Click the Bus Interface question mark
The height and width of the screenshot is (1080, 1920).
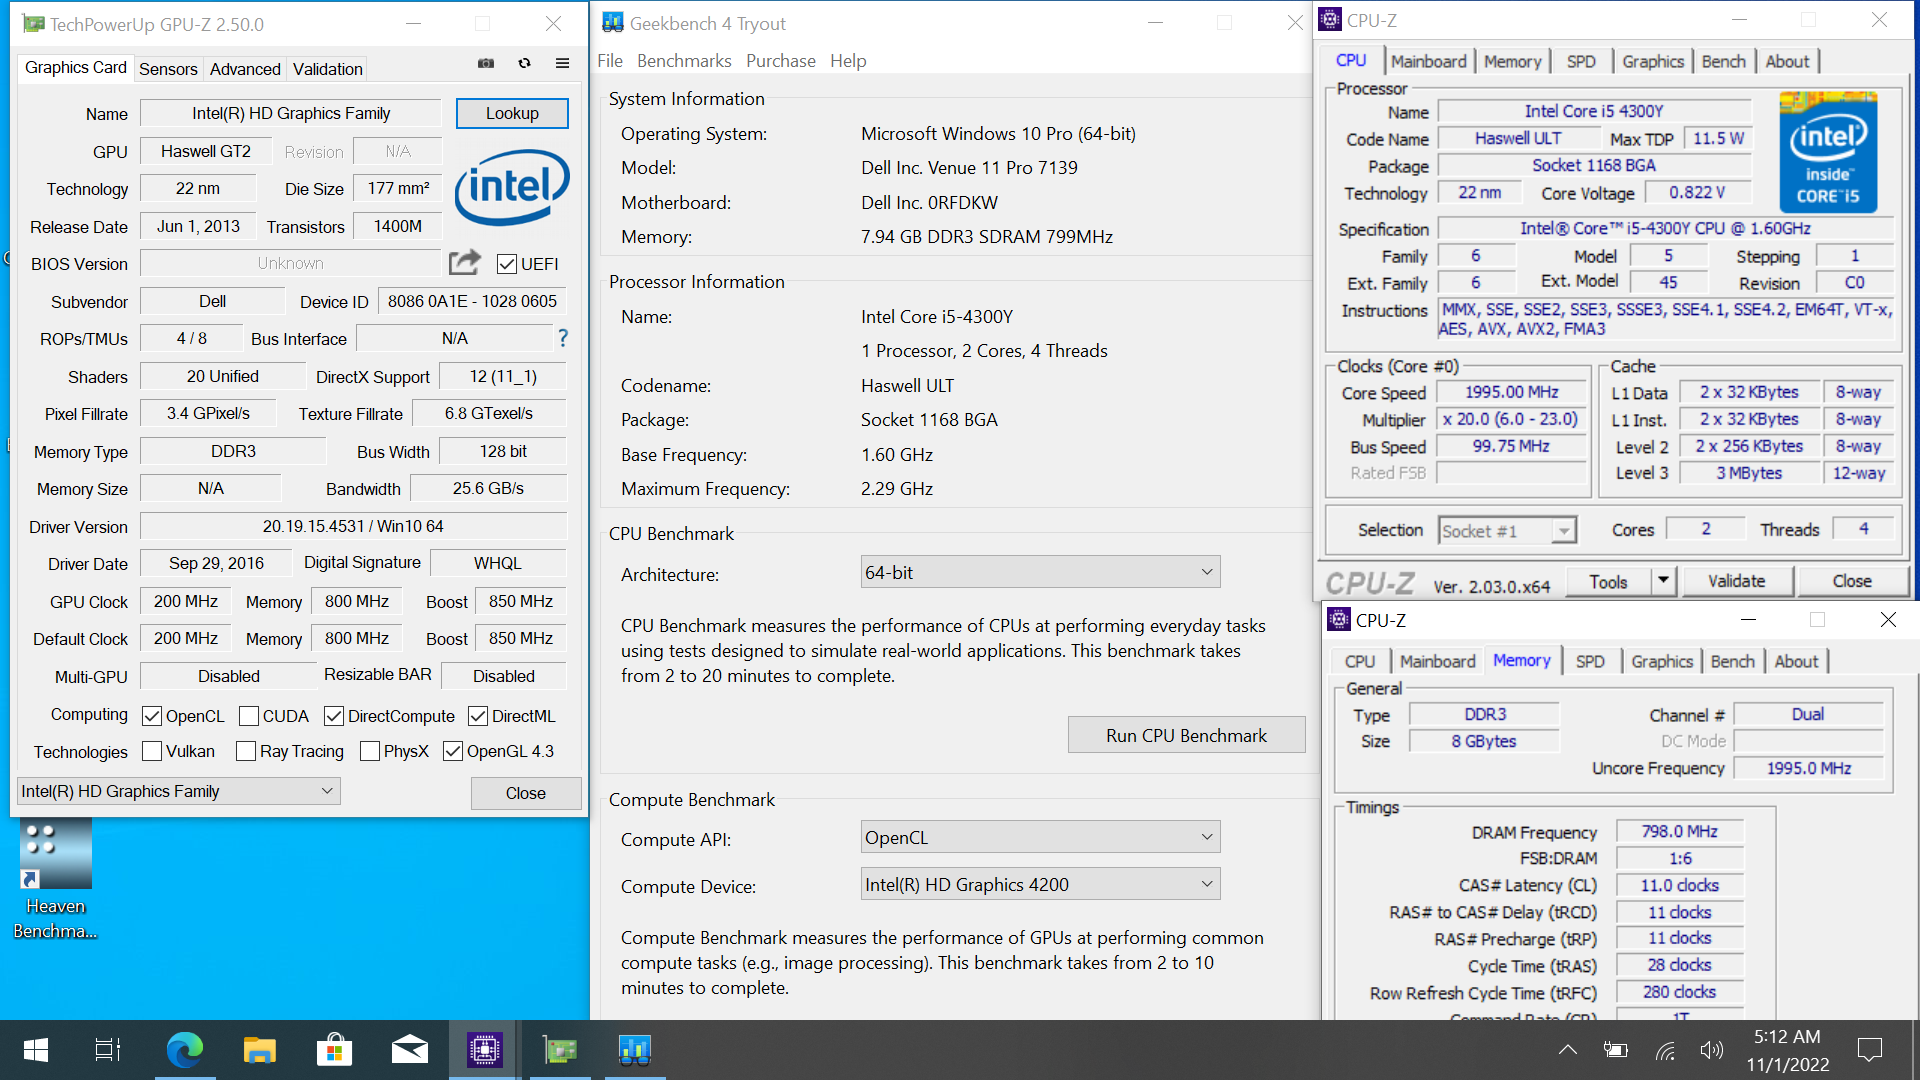coord(563,338)
